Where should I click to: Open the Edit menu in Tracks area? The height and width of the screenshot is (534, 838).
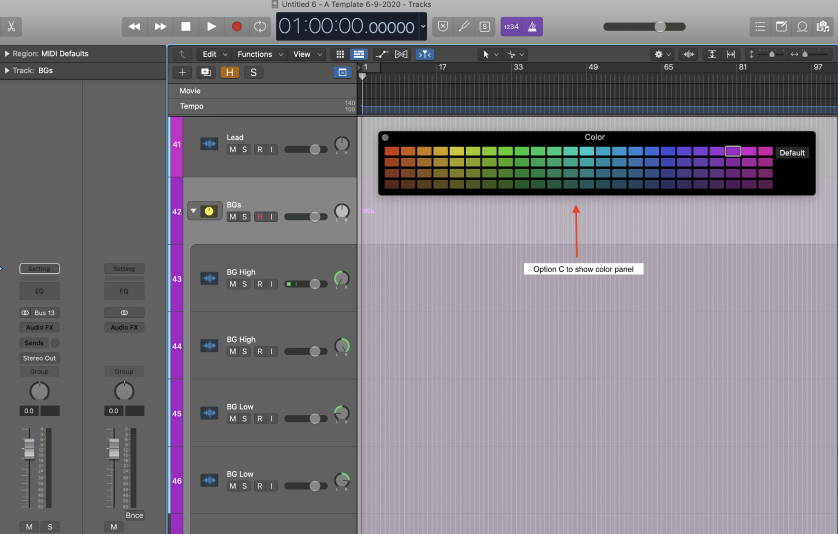(214, 54)
